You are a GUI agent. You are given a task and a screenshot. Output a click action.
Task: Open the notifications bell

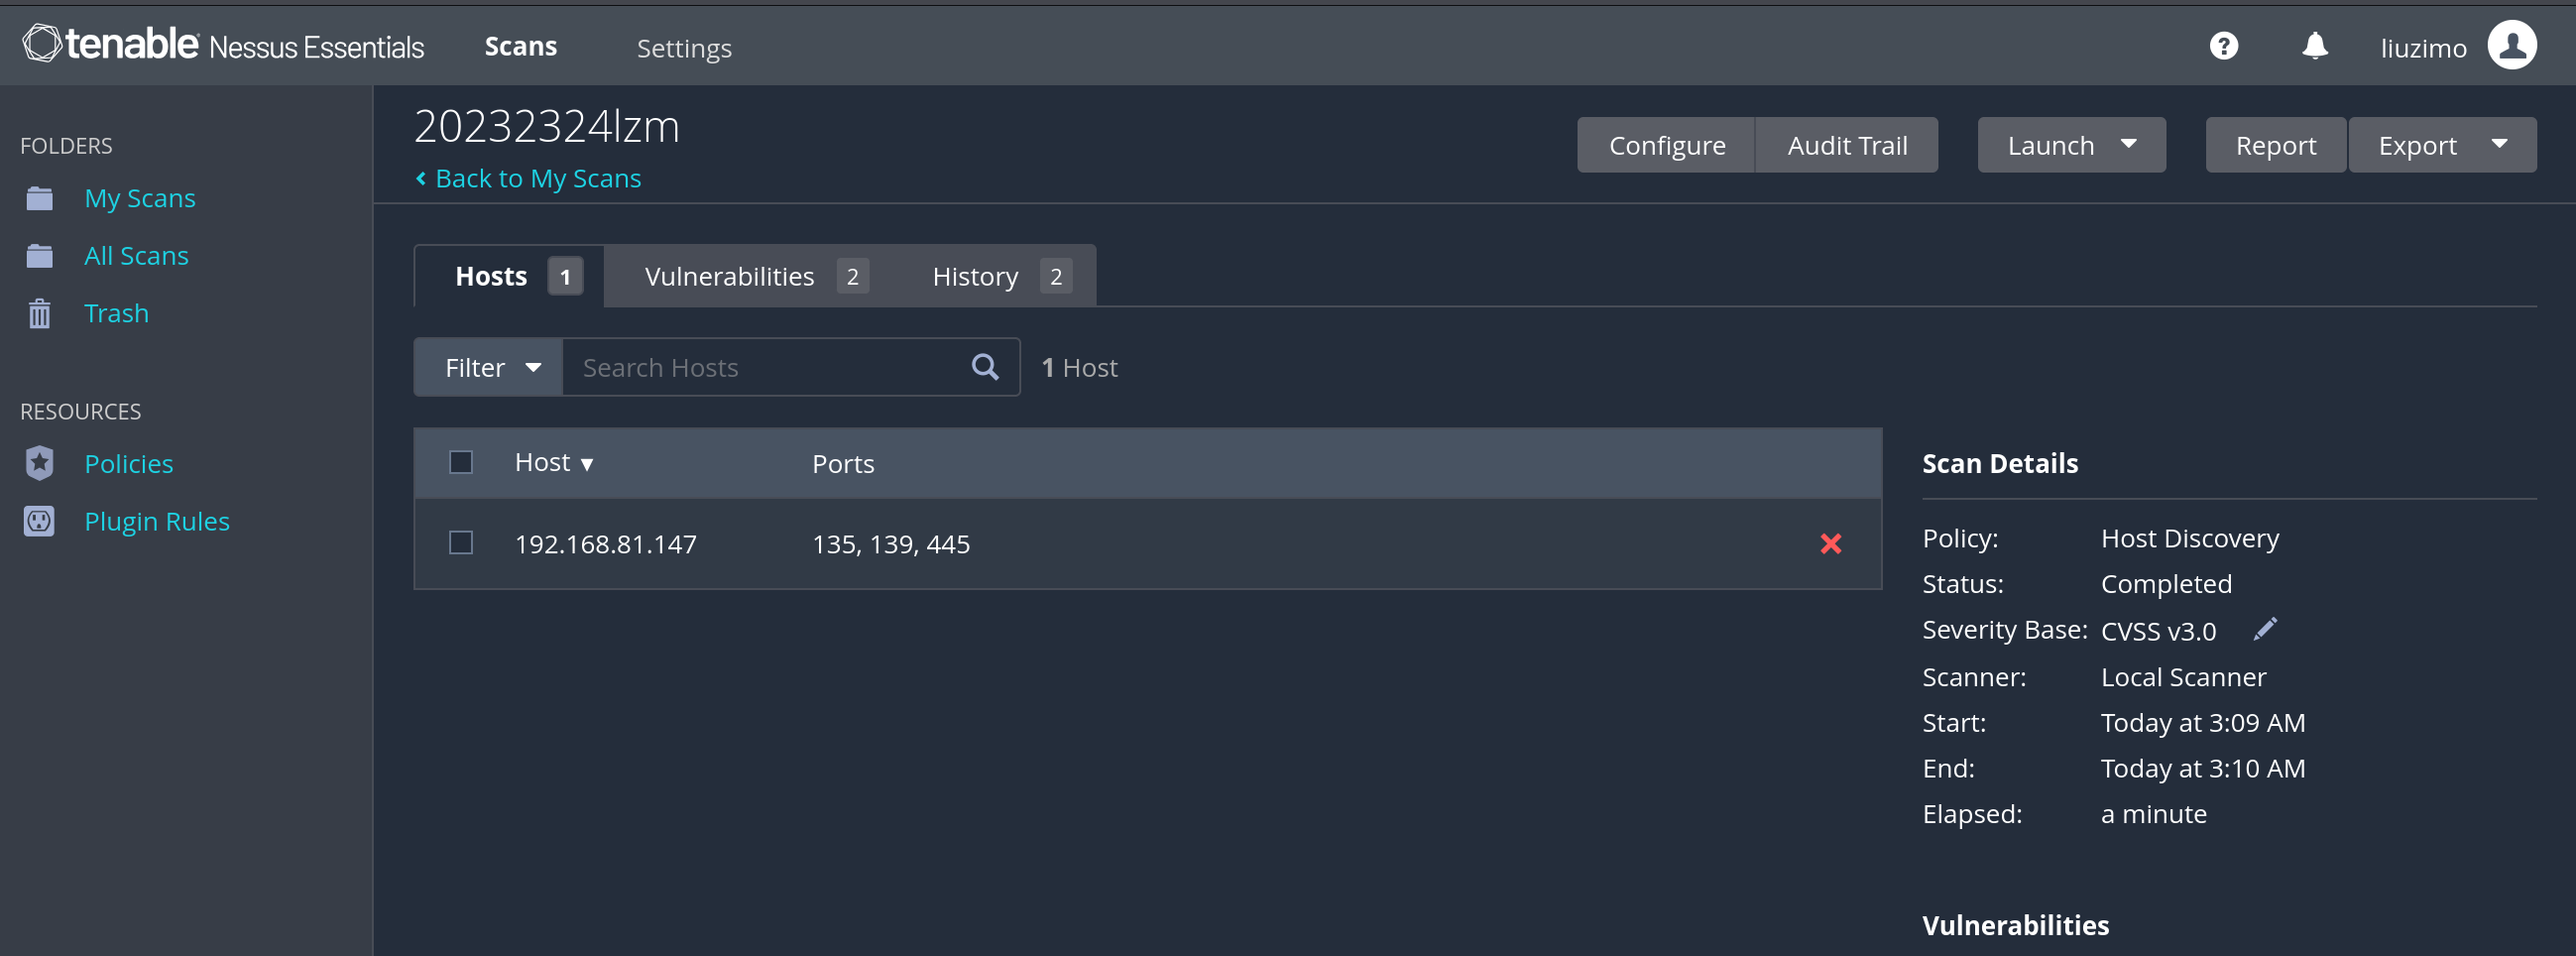(2314, 47)
